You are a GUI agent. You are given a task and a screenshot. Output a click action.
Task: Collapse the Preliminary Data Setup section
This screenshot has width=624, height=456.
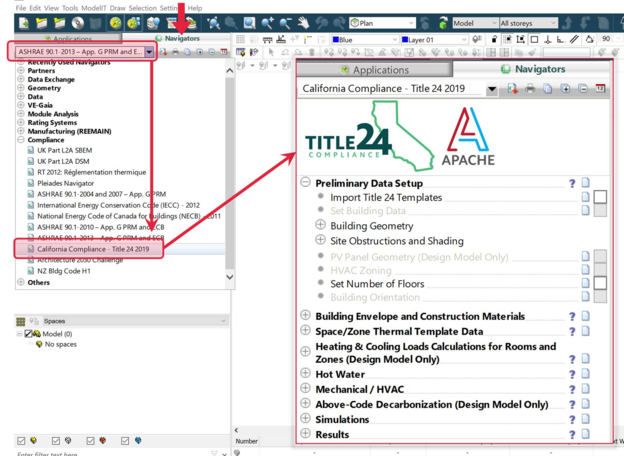point(306,184)
